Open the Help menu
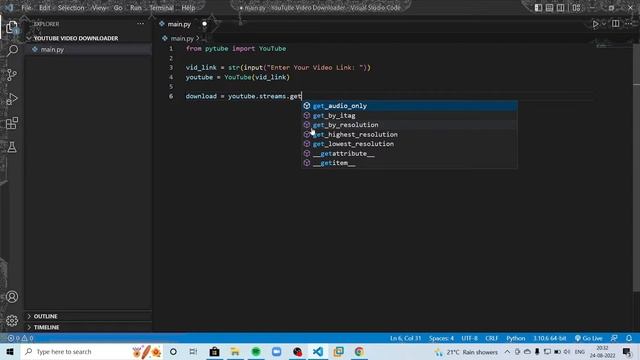 point(188,8)
